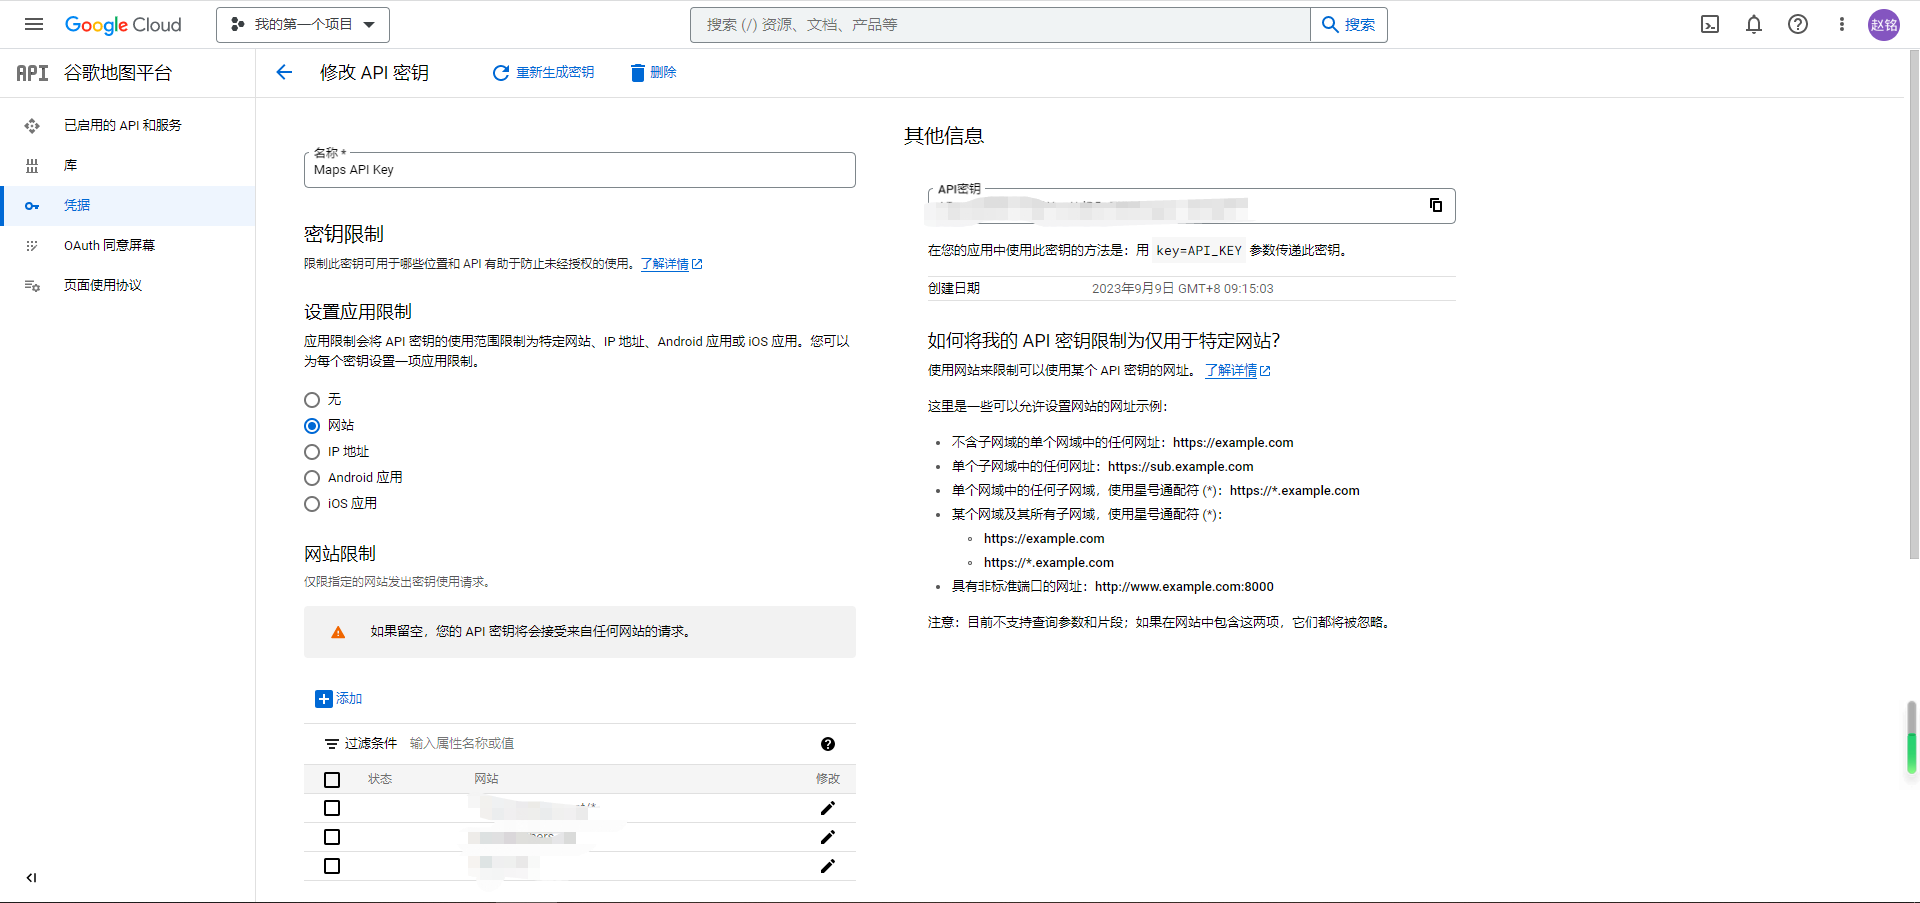This screenshot has width=1920, height=903.
Task: Click the 创建日期 timestamp value
Action: coord(1182,289)
